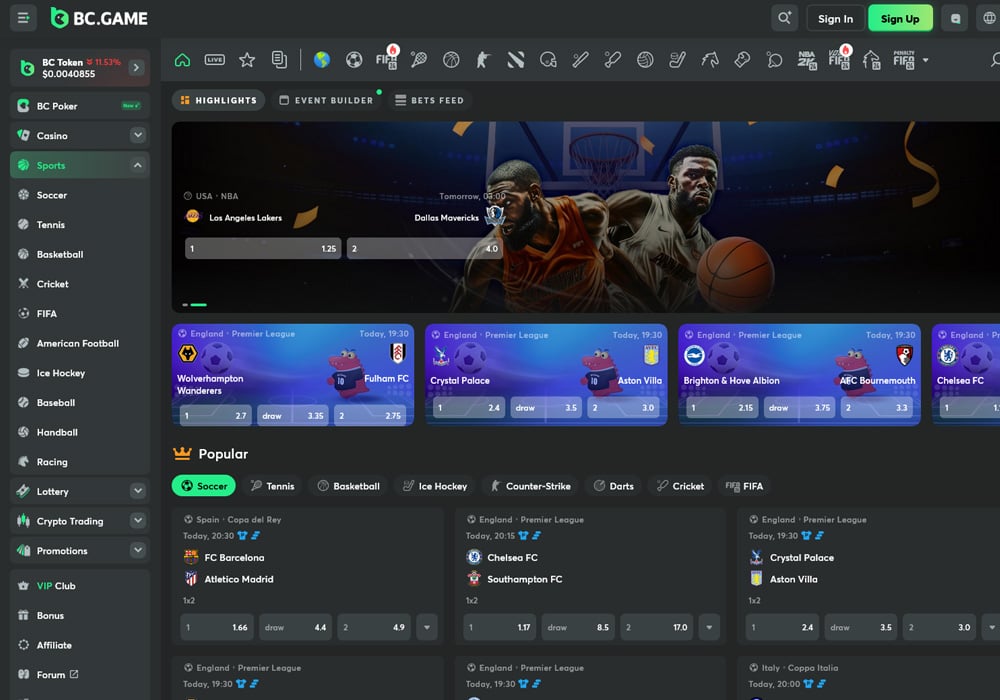The image size is (1000, 700).
Task: Open the Bets Feed tab
Action: coord(430,100)
